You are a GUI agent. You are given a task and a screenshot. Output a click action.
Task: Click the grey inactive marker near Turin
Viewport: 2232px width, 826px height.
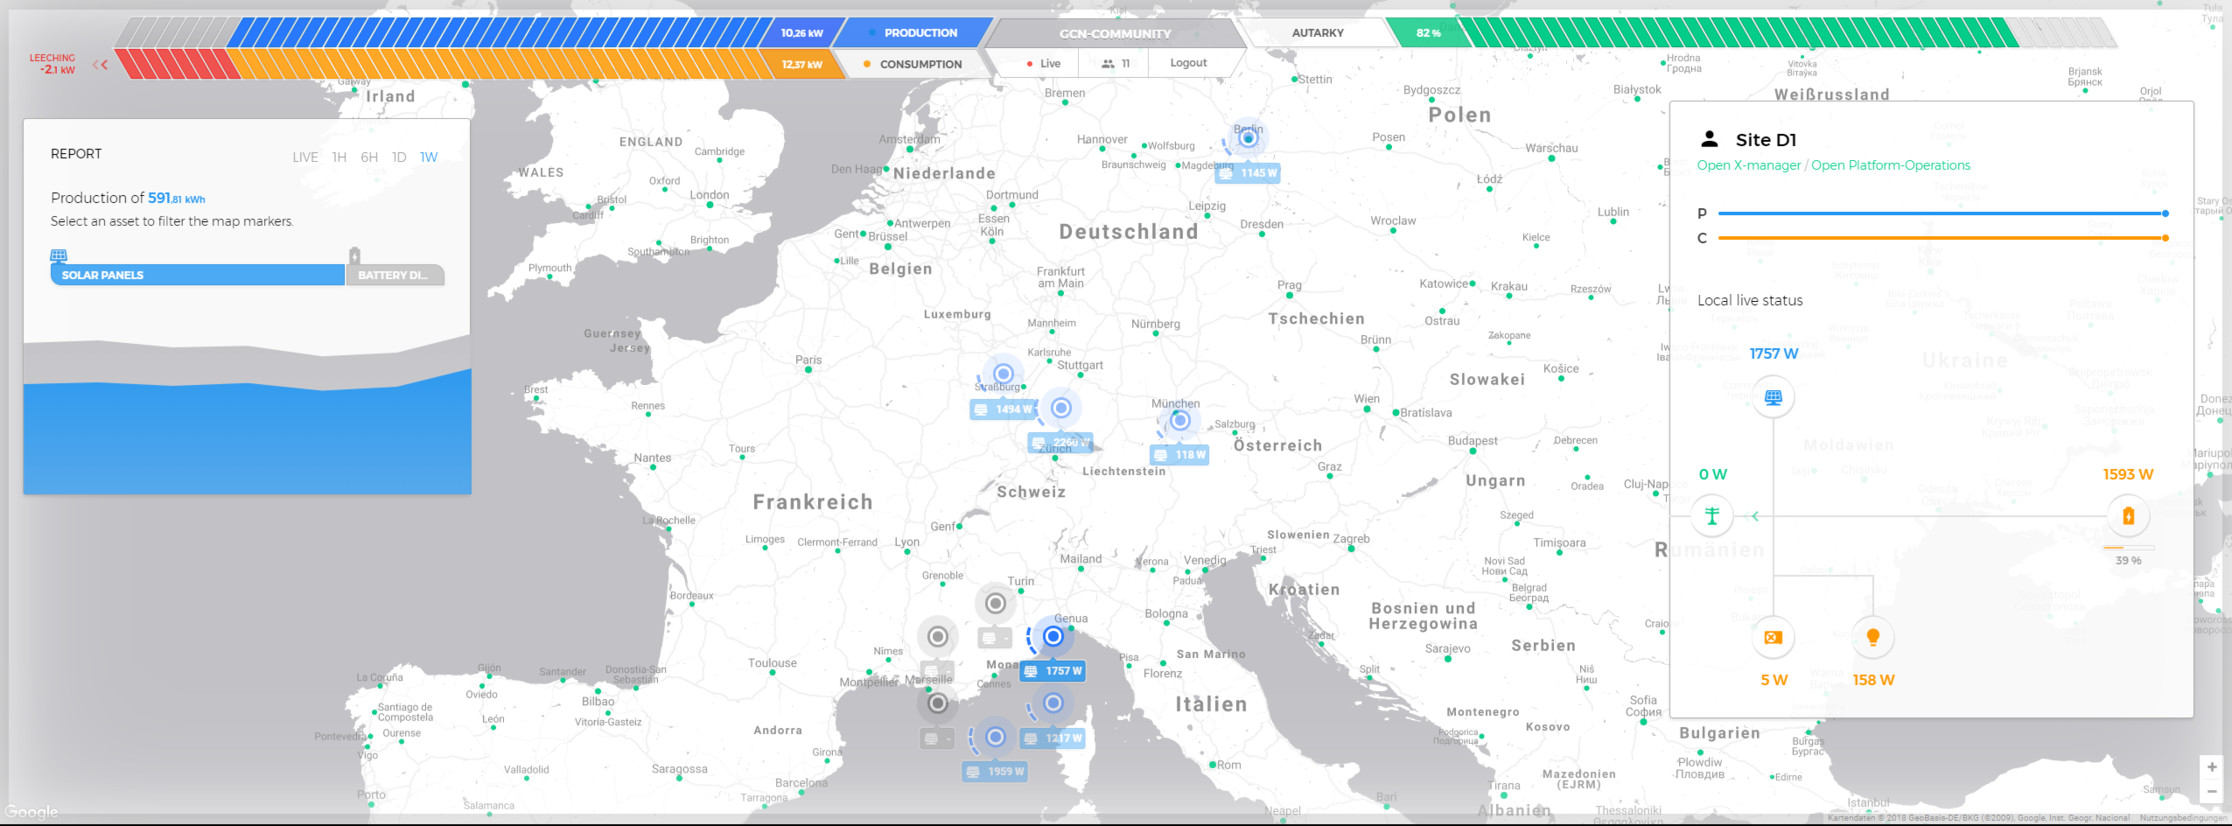(x=995, y=603)
